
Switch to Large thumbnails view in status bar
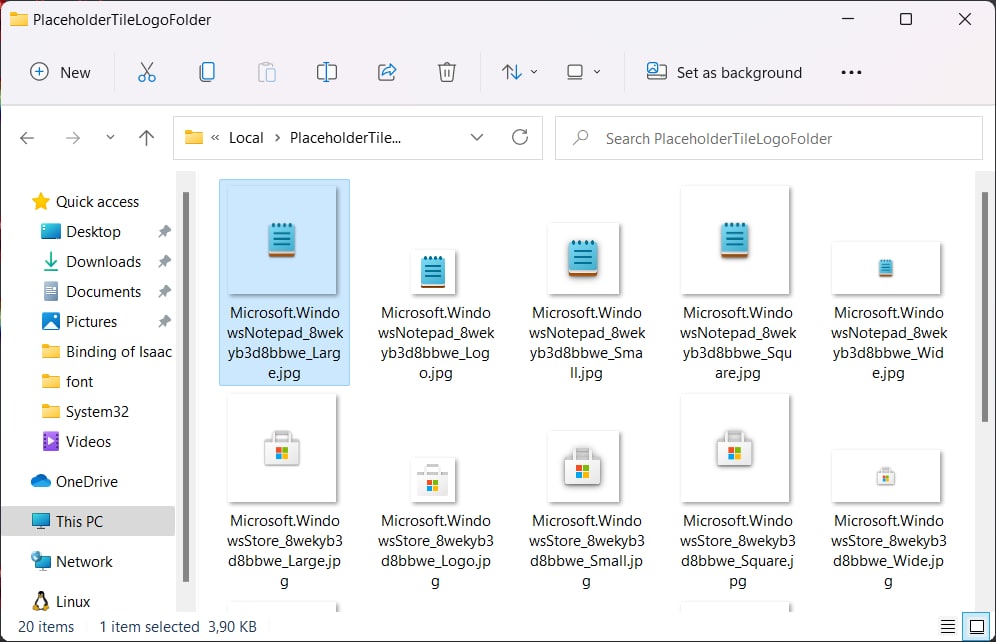click(x=976, y=627)
